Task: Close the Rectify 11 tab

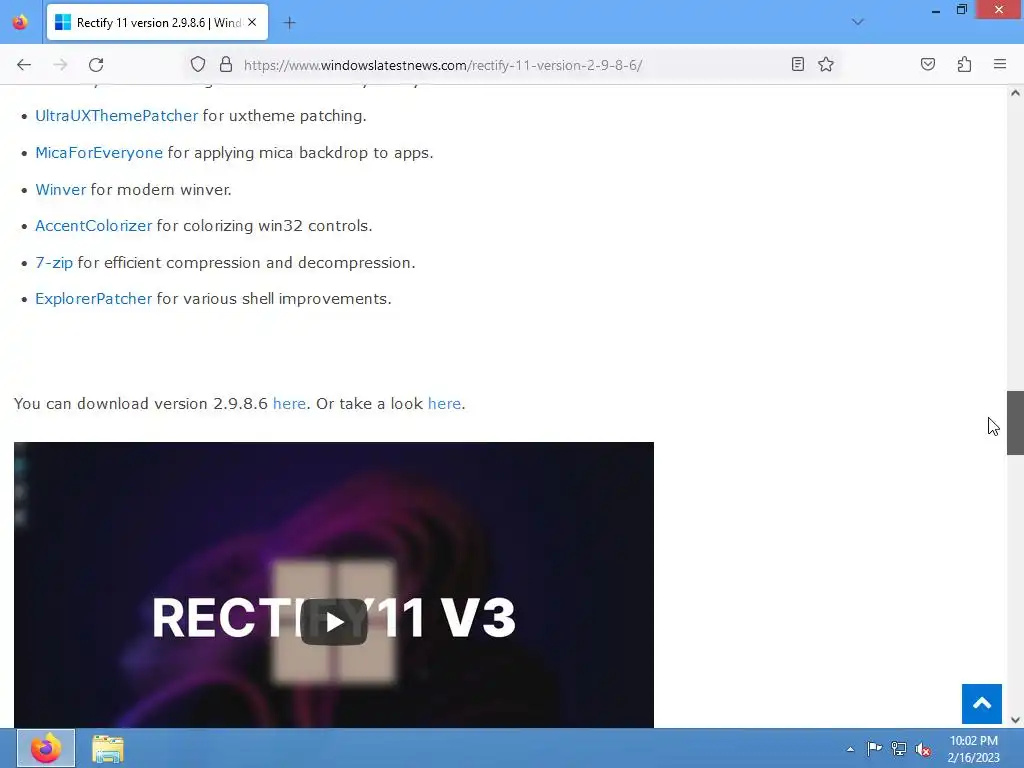Action: point(252,22)
